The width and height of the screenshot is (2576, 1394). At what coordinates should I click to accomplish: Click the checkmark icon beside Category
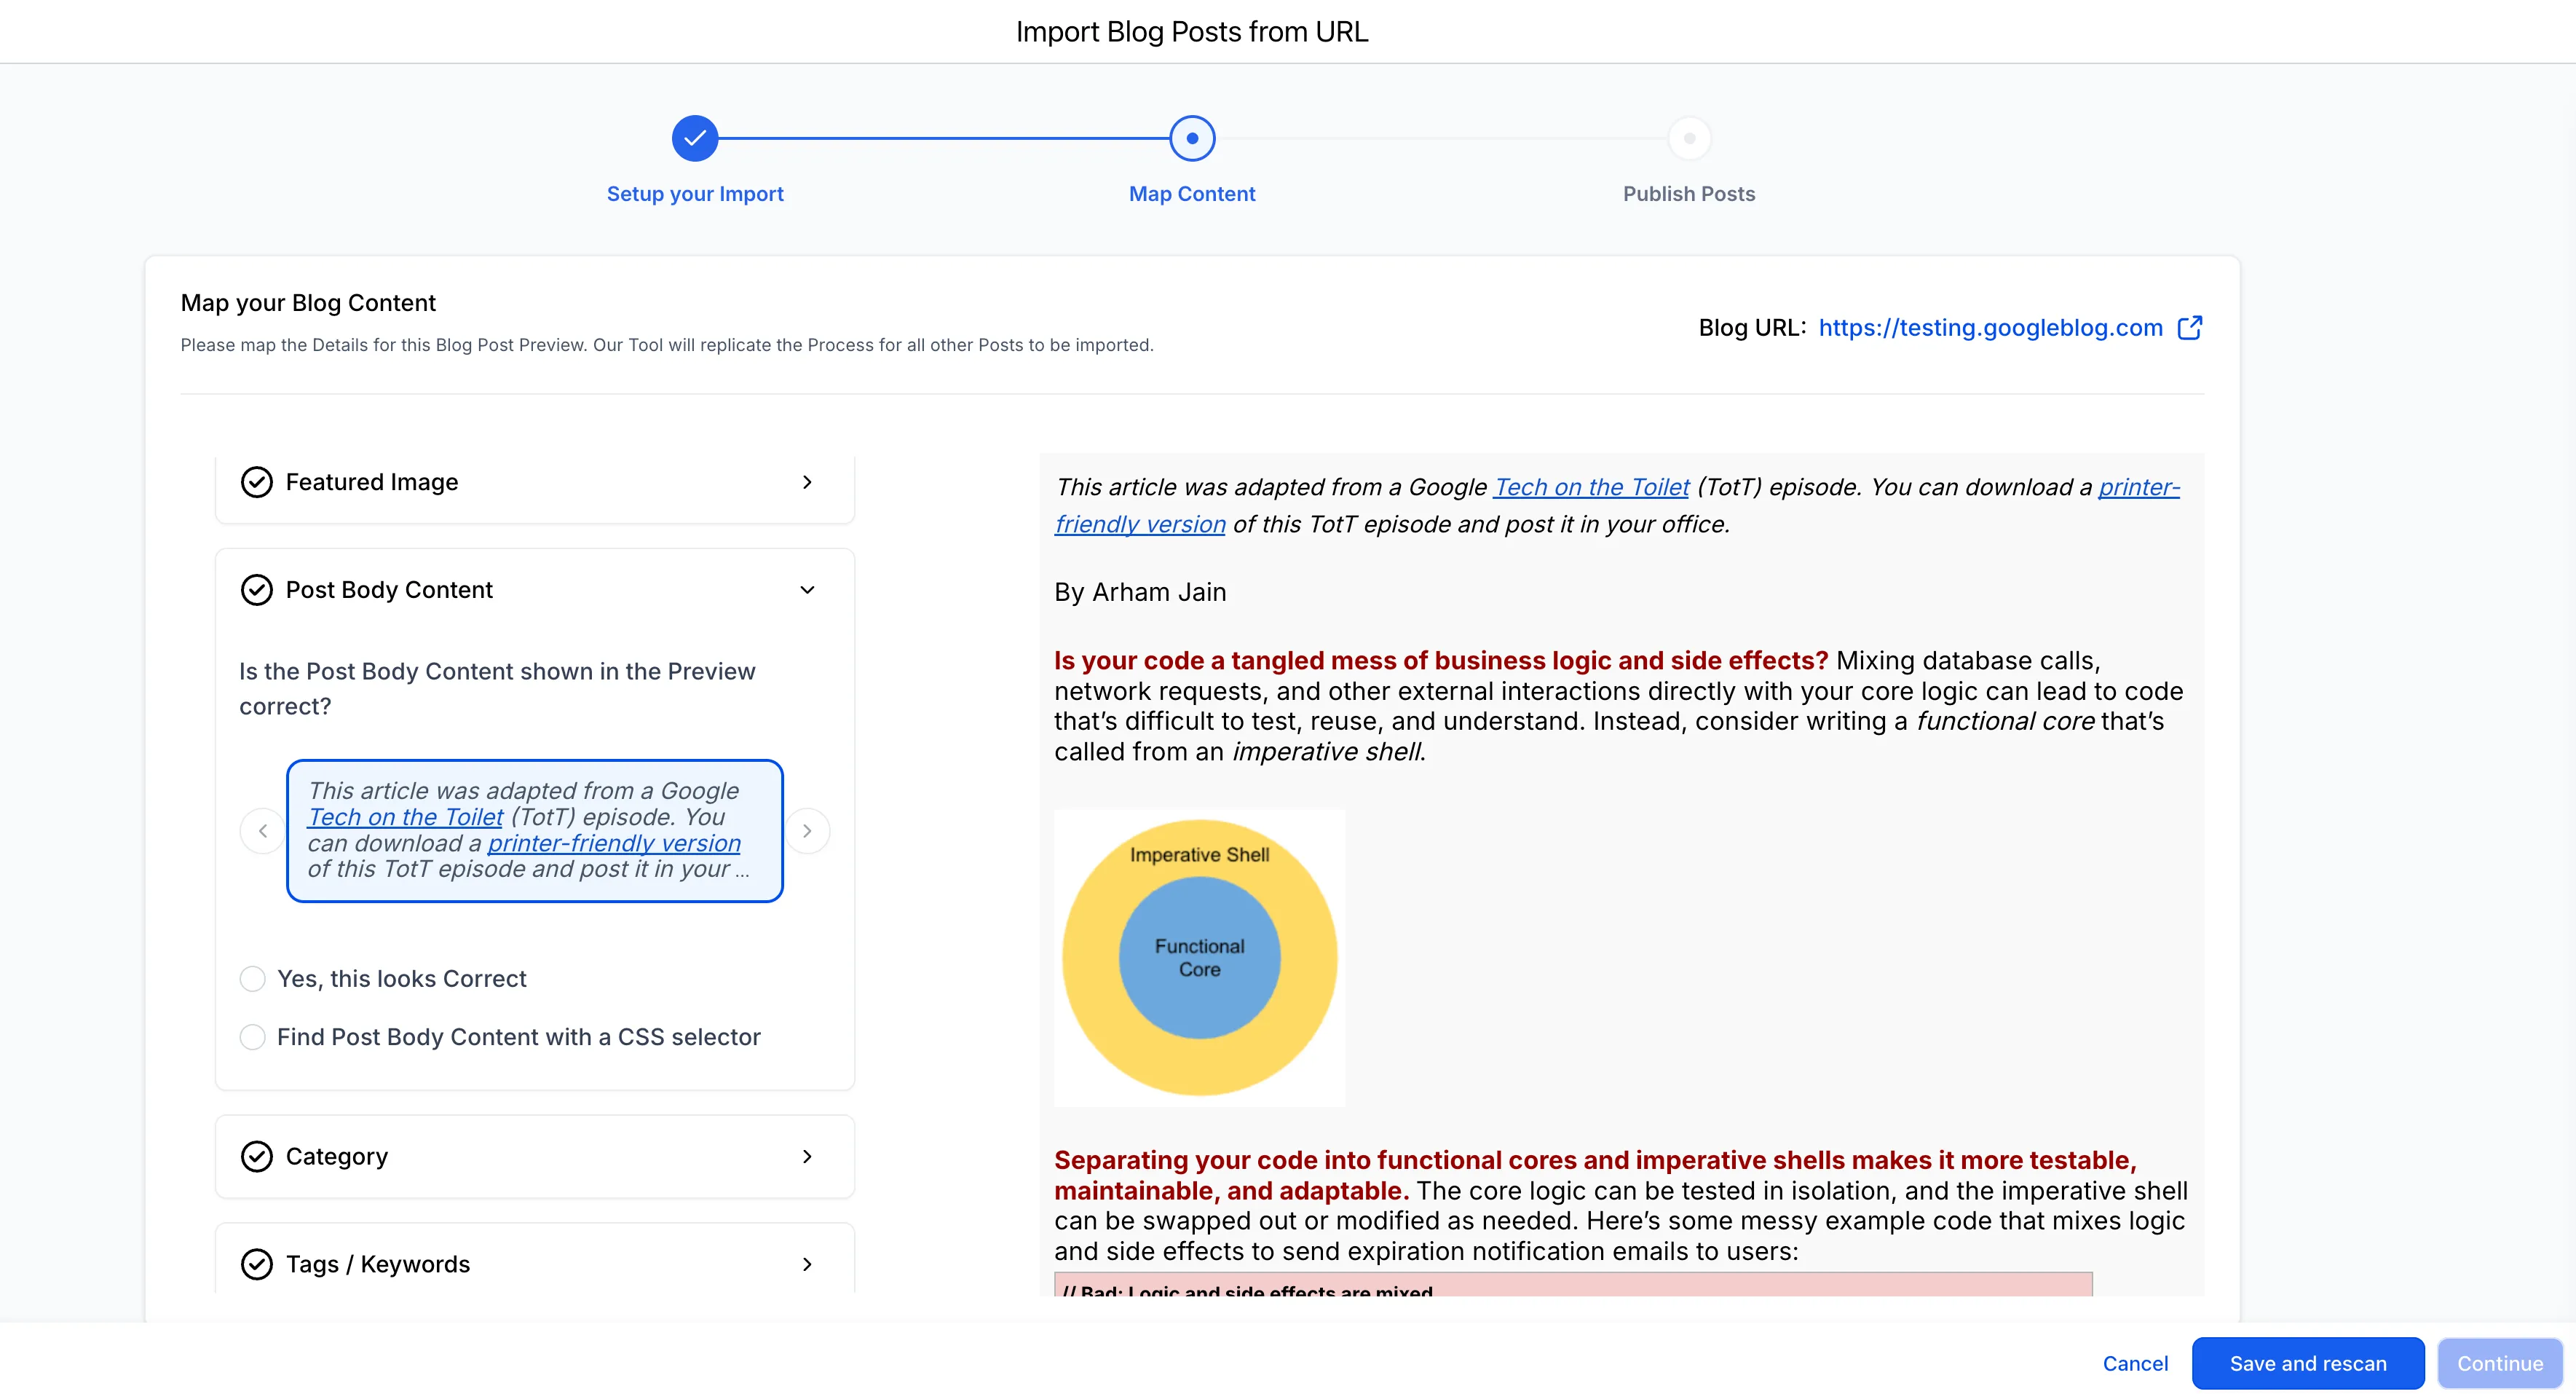click(257, 1156)
